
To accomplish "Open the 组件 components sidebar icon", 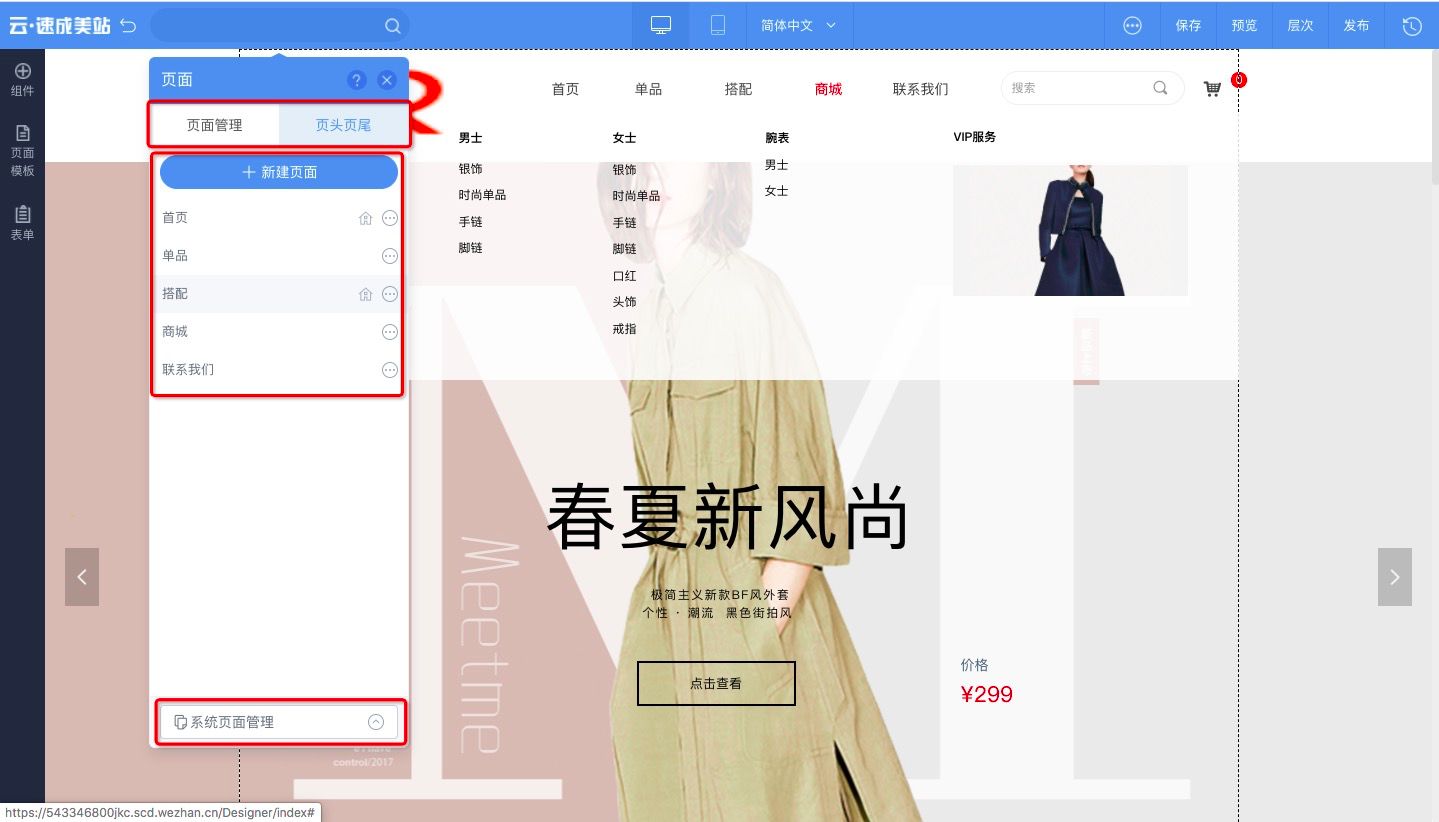I will coord(22,79).
